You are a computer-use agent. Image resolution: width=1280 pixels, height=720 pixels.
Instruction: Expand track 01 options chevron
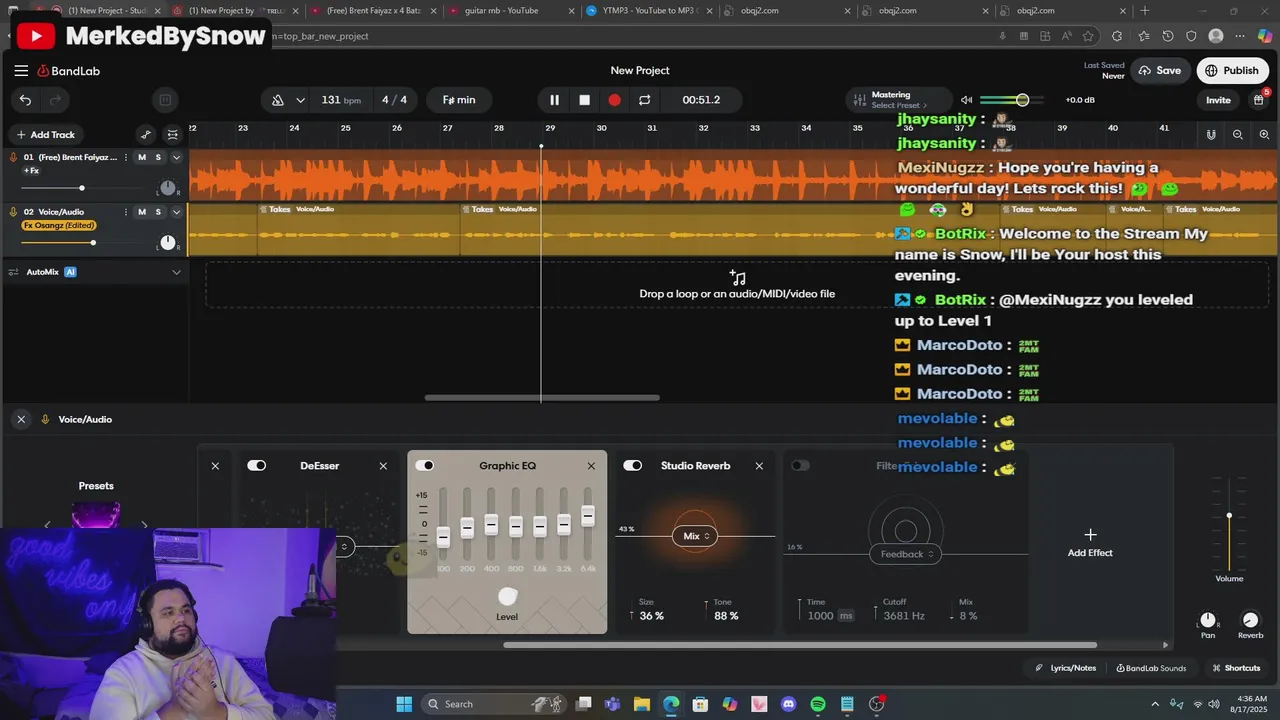pyautogui.click(x=176, y=157)
